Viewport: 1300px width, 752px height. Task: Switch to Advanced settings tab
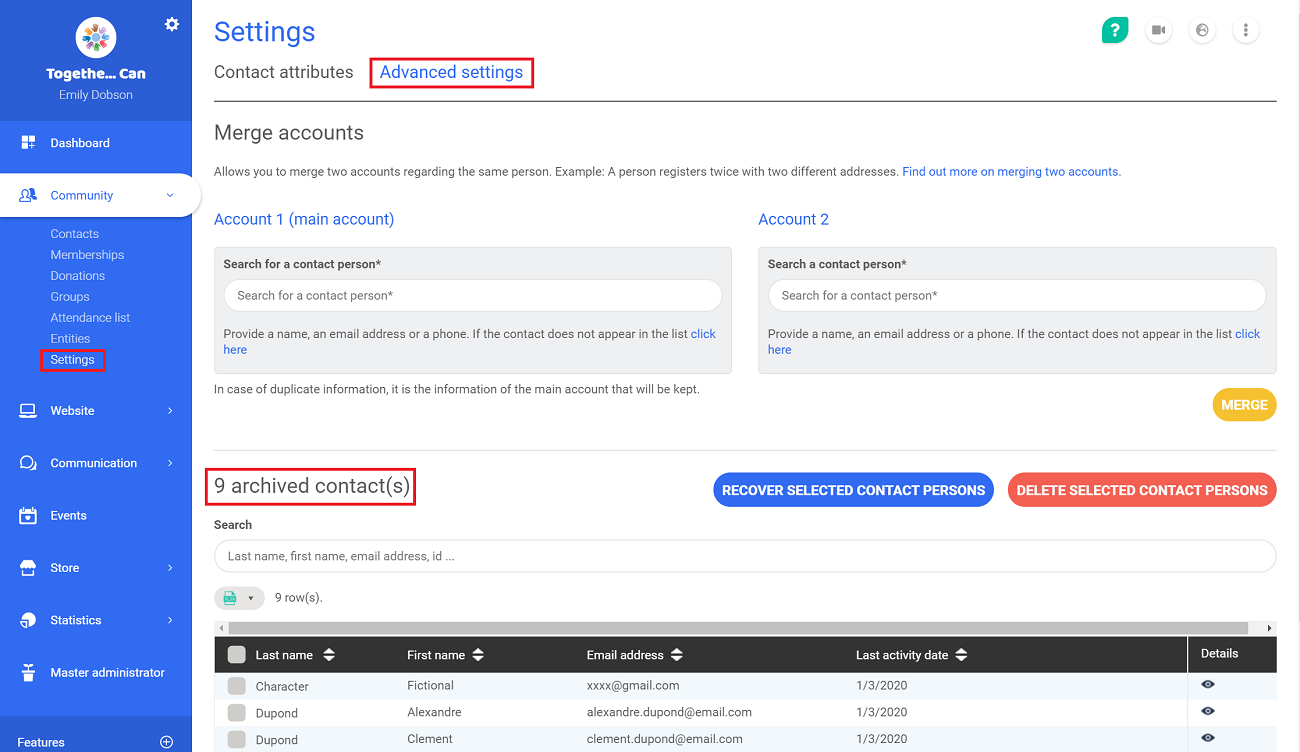pos(451,72)
